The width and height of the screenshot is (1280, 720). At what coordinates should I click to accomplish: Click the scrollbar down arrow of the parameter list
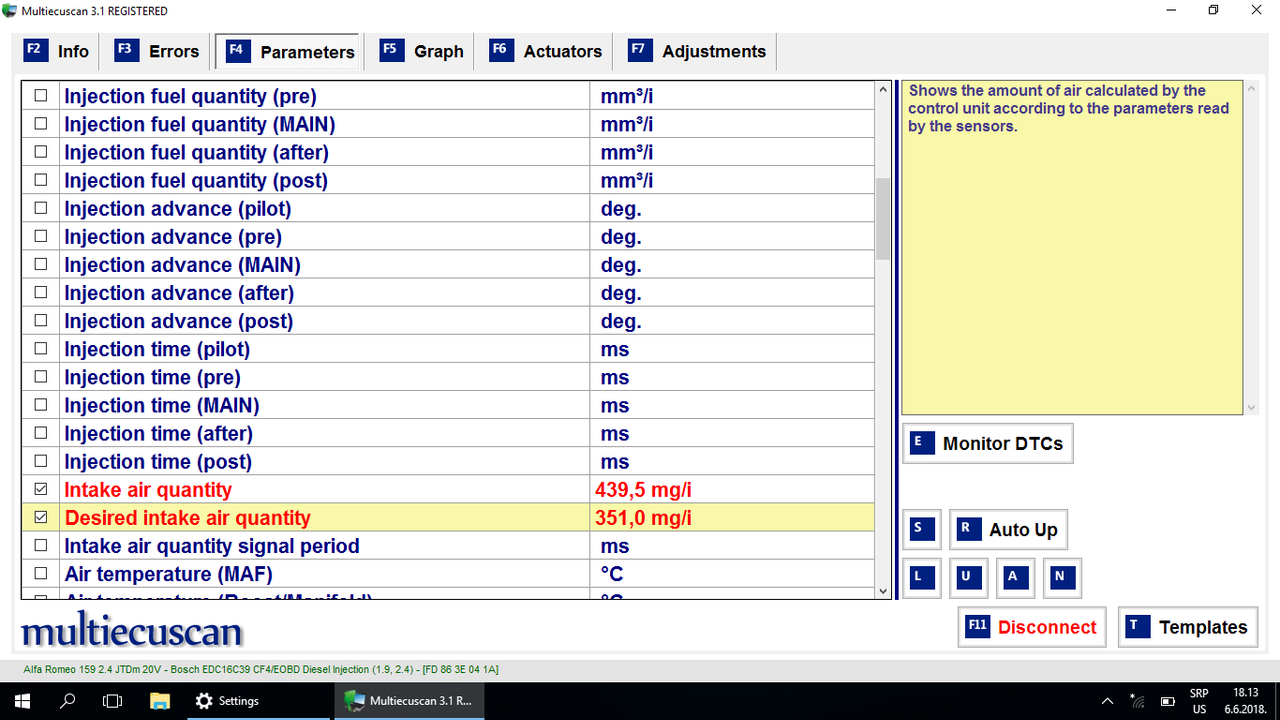(882, 589)
